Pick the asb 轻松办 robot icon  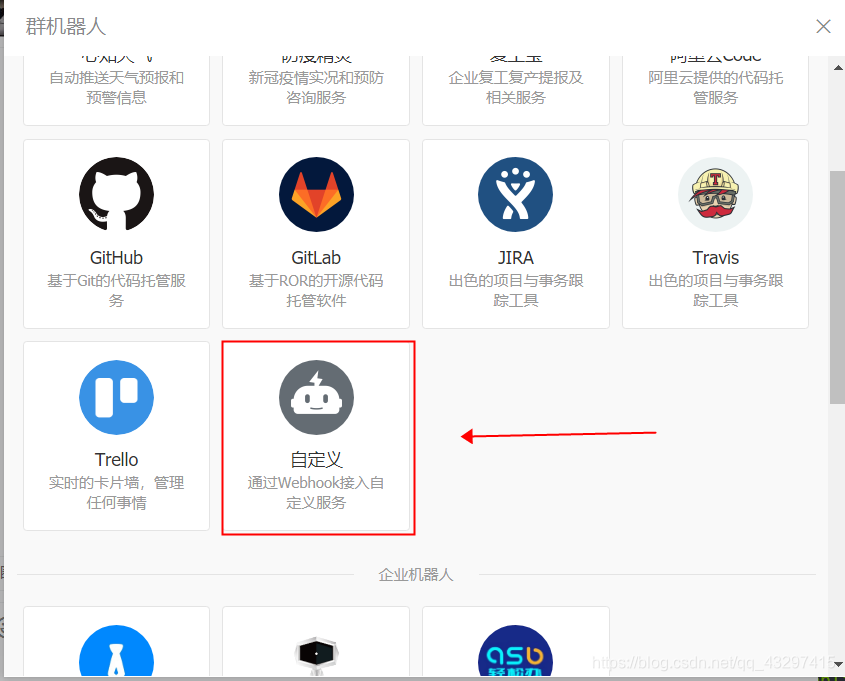click(516, 651)
